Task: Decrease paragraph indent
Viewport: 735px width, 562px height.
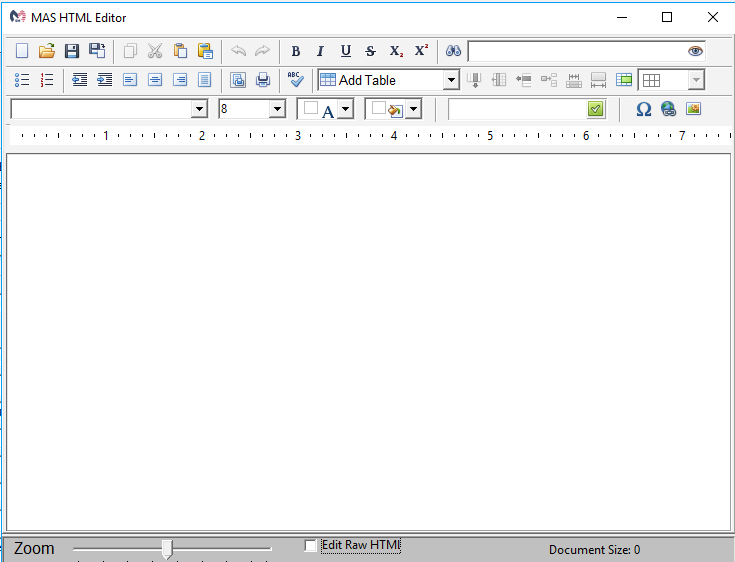Action: tap(80, 80)
